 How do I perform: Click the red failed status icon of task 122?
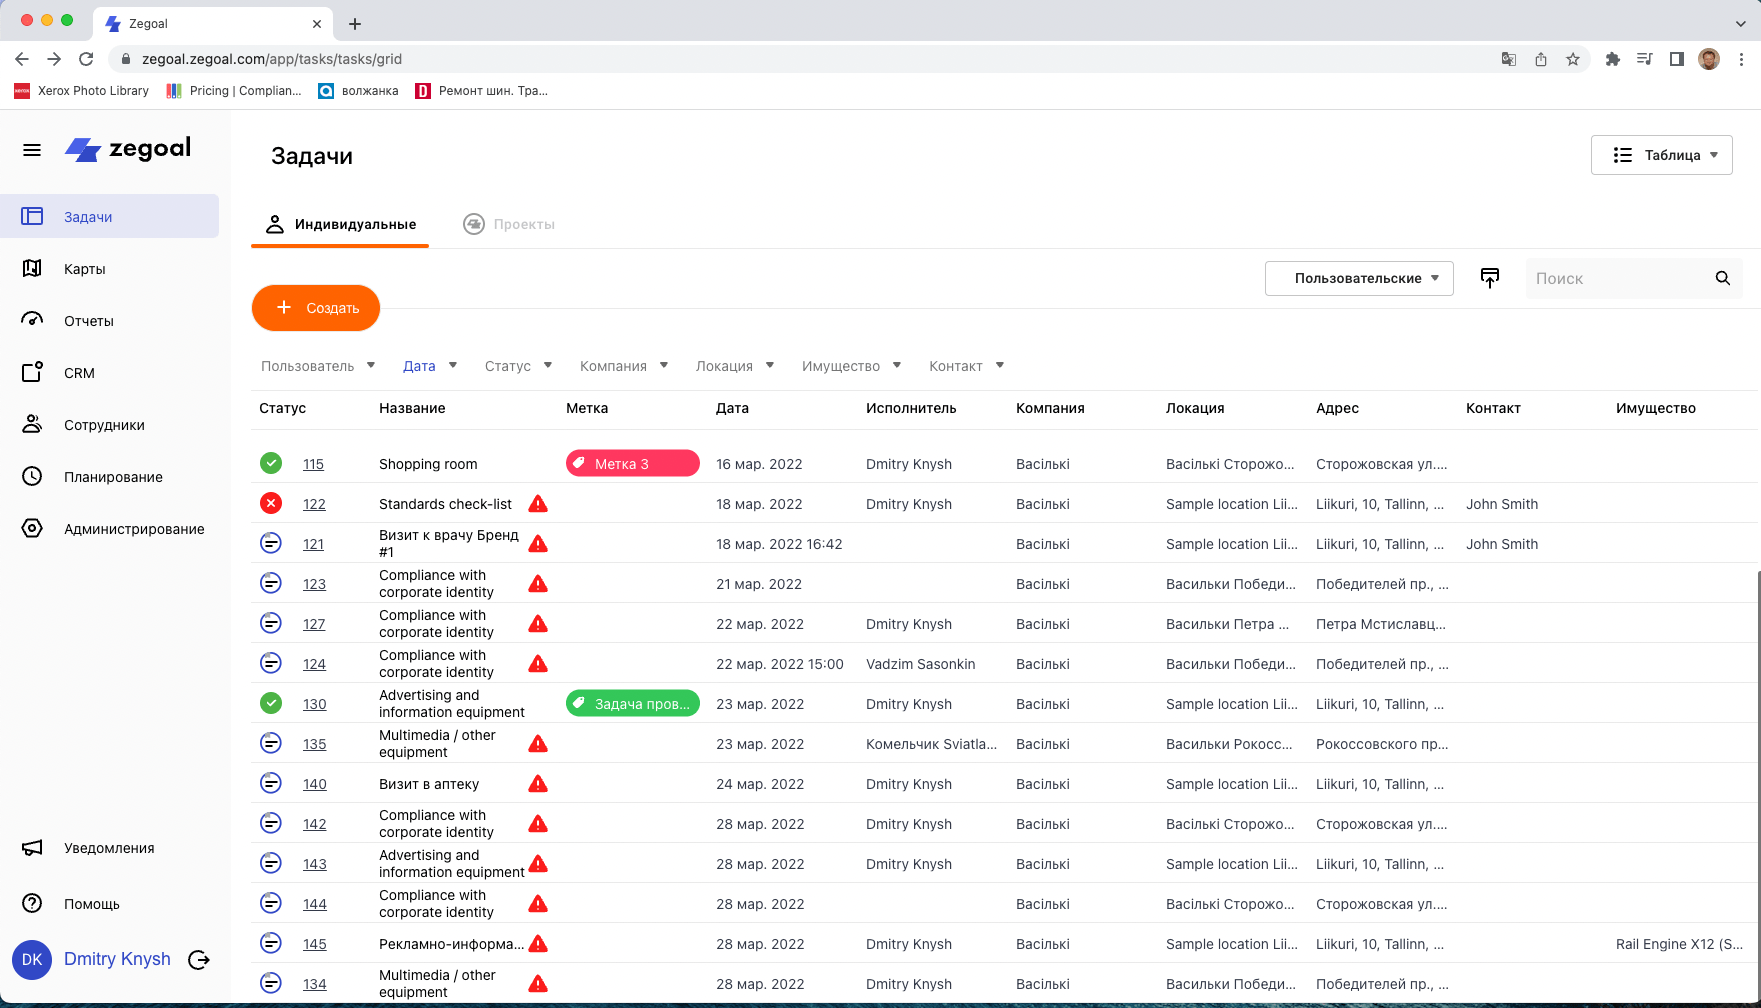pyautogui.click(x=271, y=503)
